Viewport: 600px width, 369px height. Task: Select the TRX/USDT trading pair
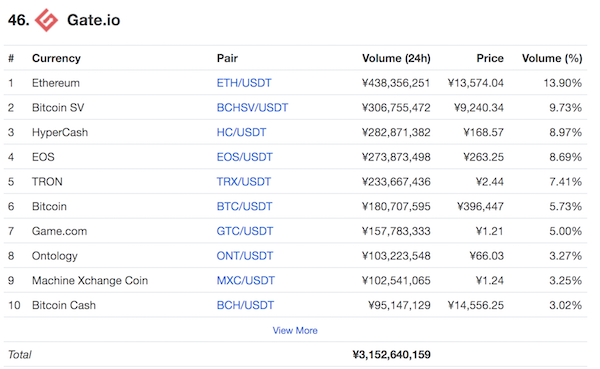pyautogui.click(x=244, y=181)
